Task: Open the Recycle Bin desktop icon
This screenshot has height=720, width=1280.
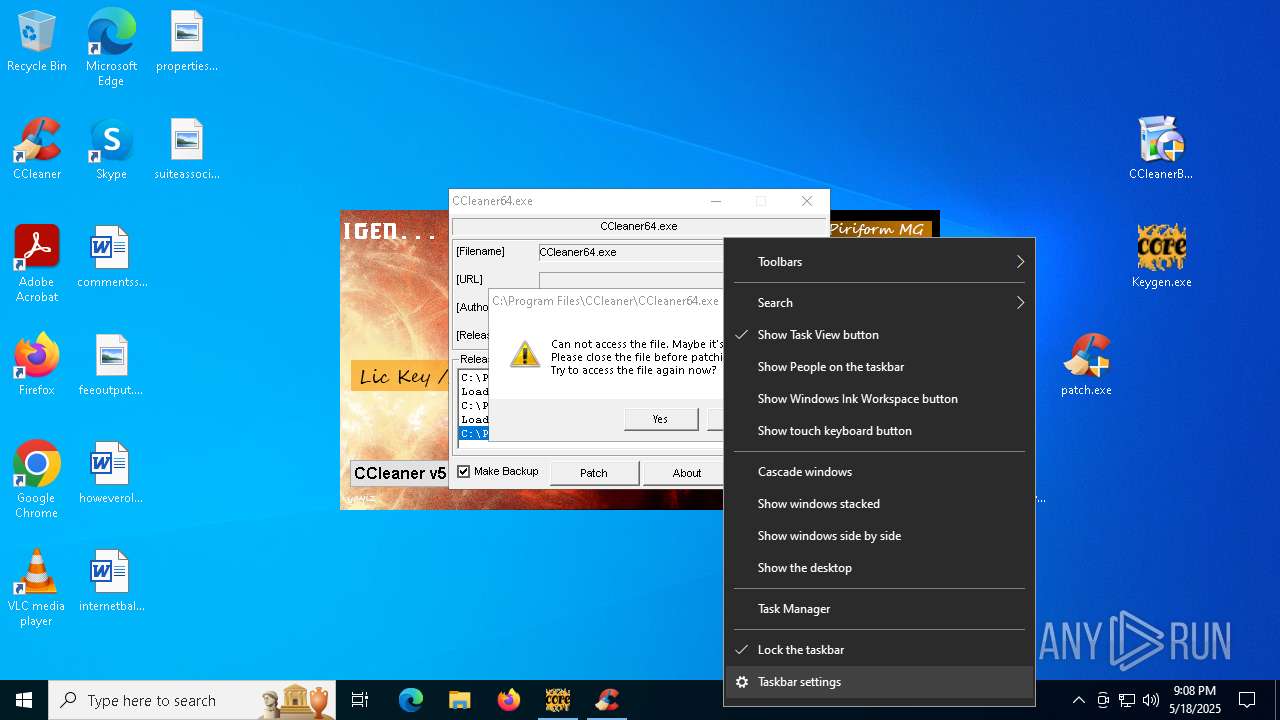Action: [37, 42]
